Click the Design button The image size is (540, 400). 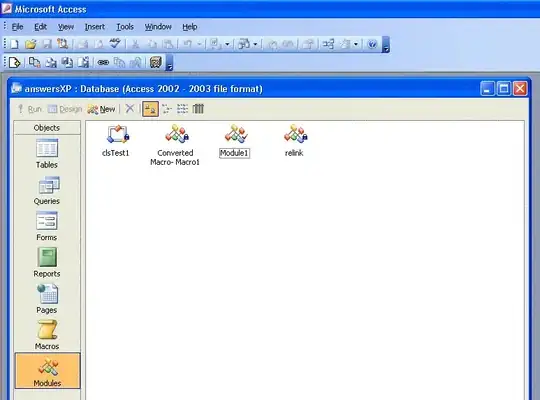coord(65,109)
